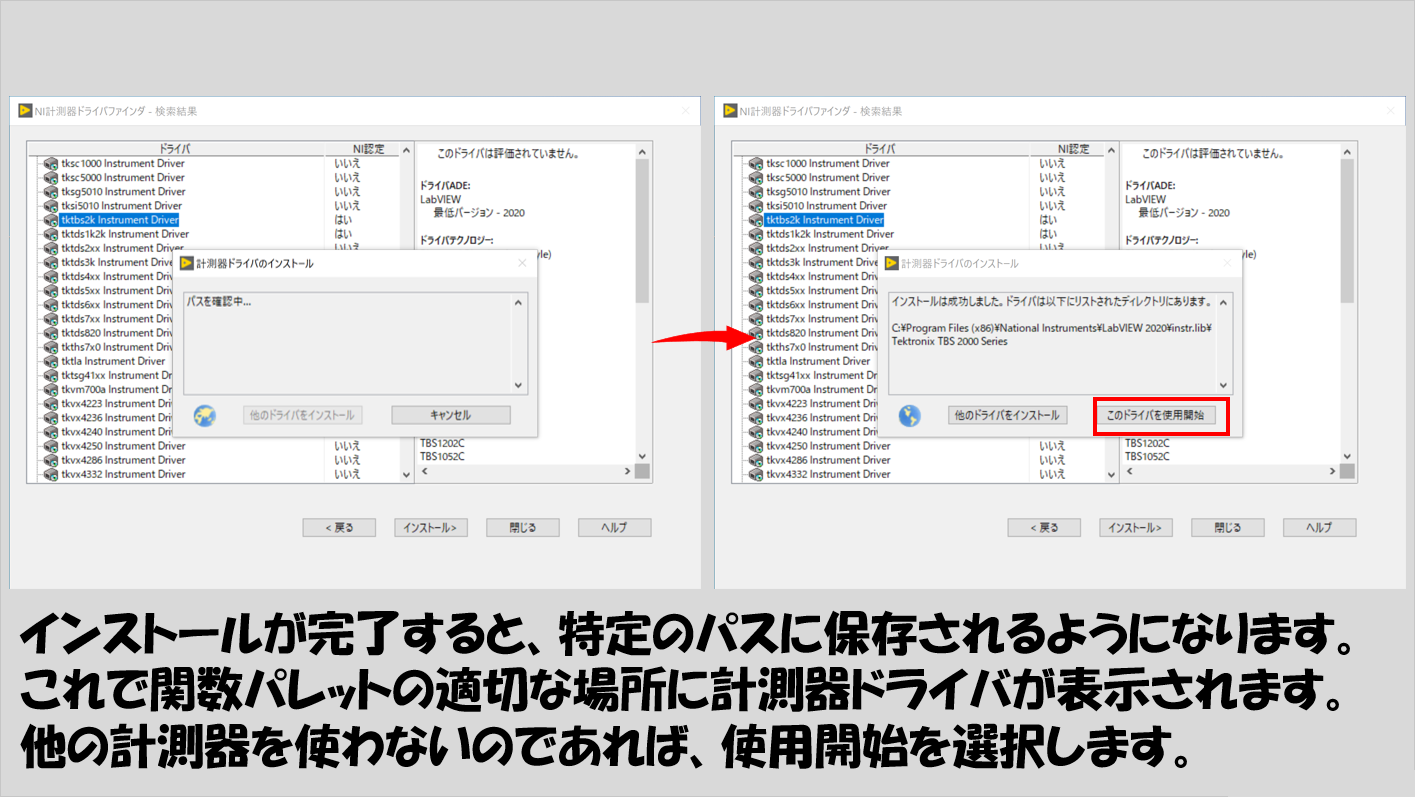Viewport: 1415px width, 797px height.
Task: Click 'ドライバ' column header in left window
Action: tap(177, 149)
